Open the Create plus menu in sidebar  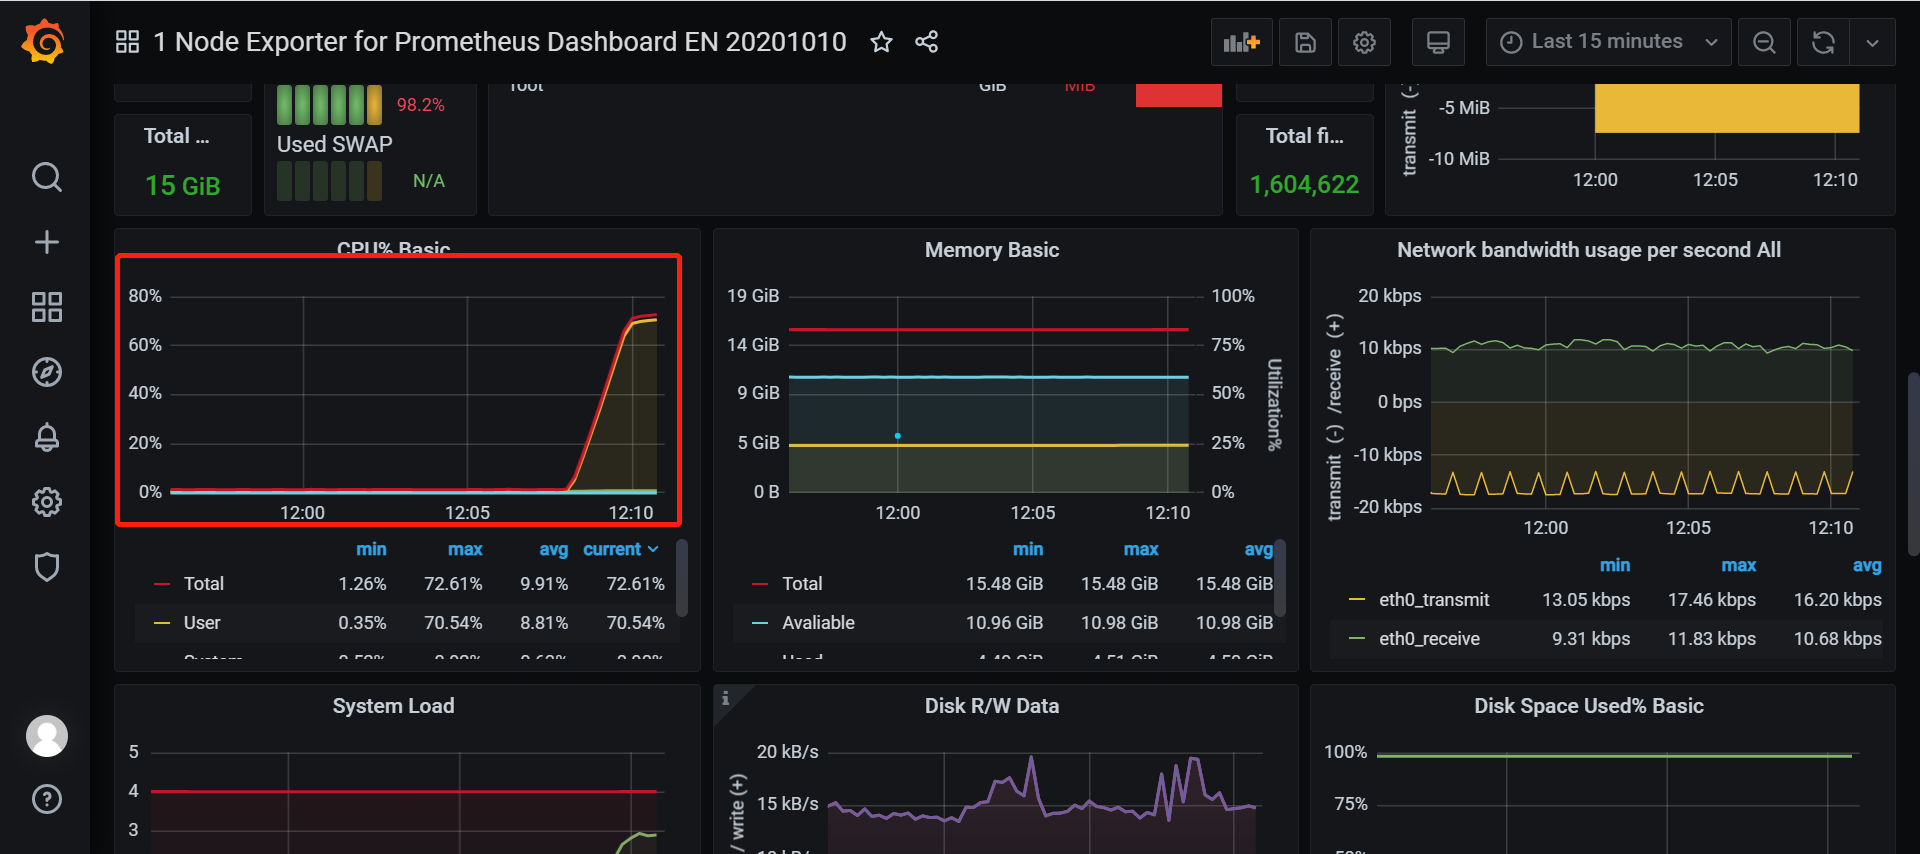tap(47, 242)
